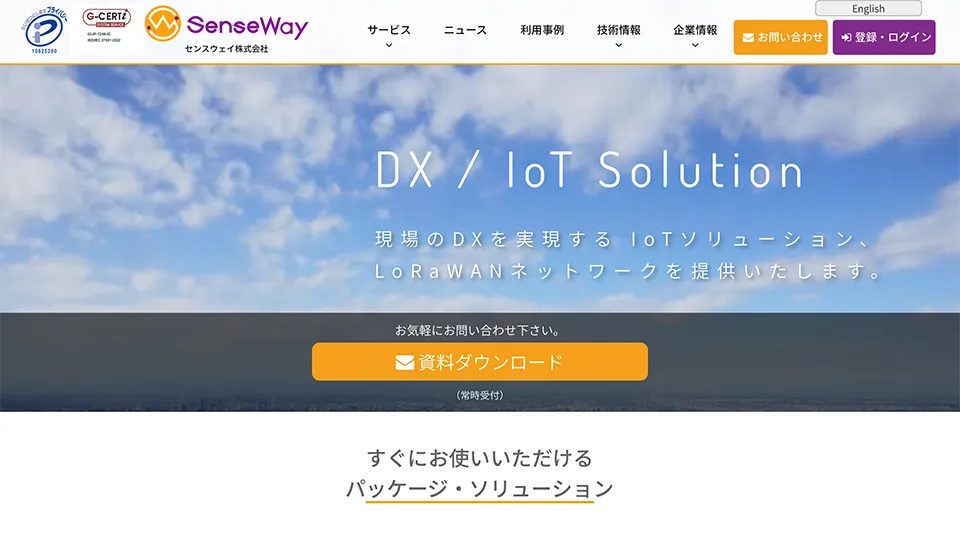Image resolution: width=960 pixels, height=540 pixels.
Task: Click the envelope icon in お問い合わせ button
Action: (x=748, y=38)
